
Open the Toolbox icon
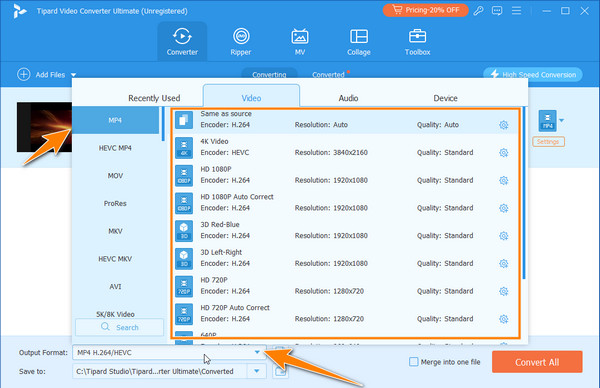coord(417,41)
